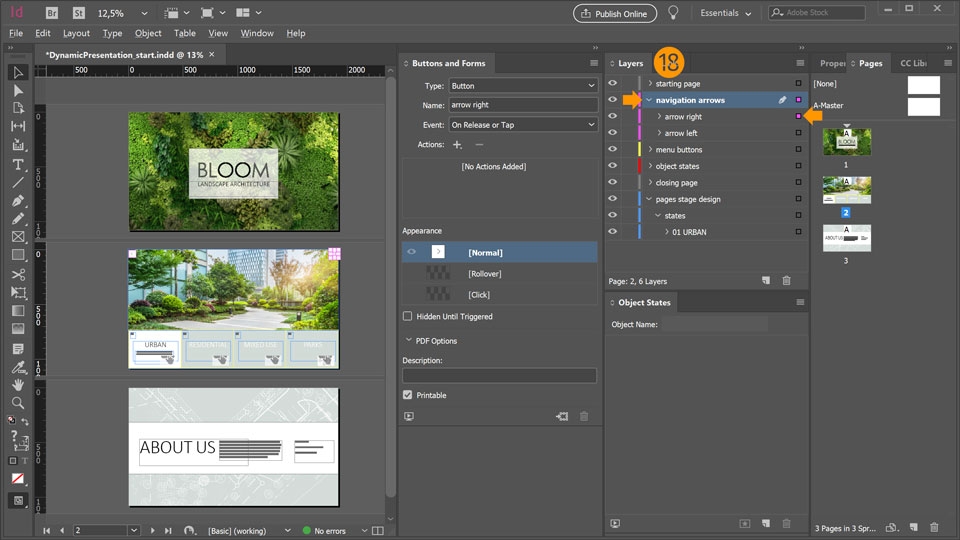
Task: Select the Eyedropper tool
Action: click(18, 367)
